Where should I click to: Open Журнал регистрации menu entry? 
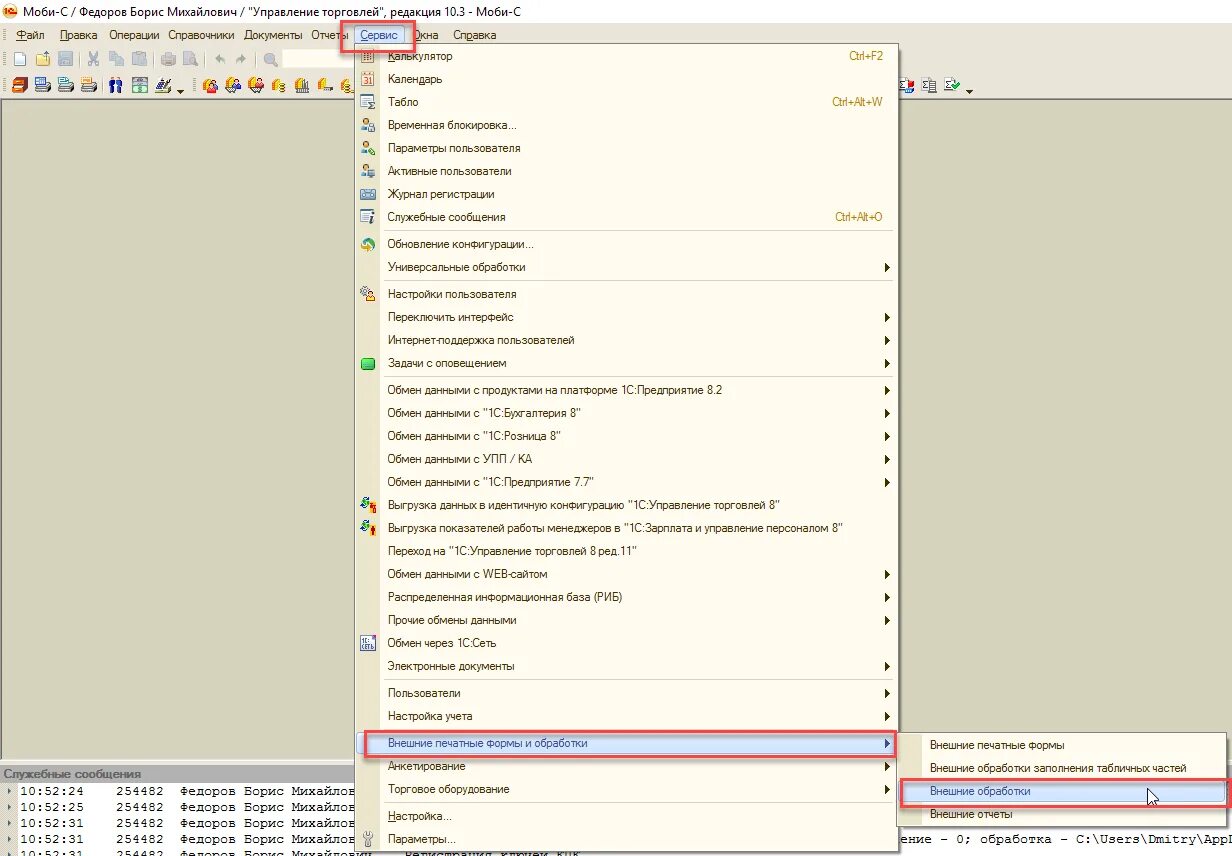(628, 194)
